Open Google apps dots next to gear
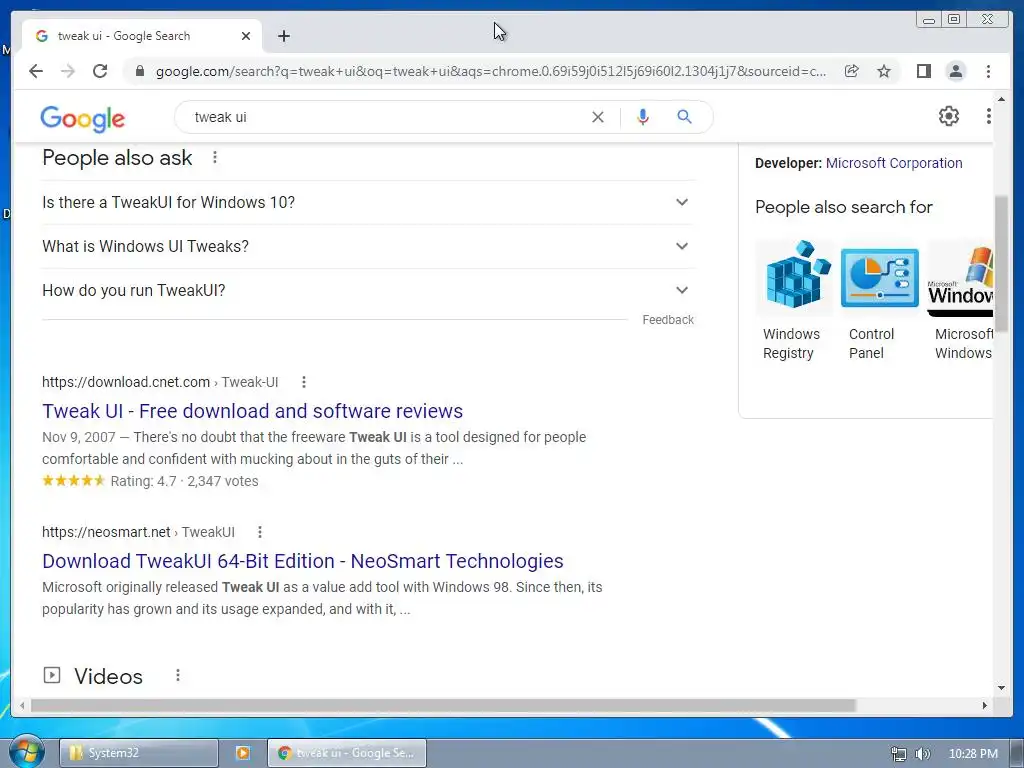Viewport: 1024px width, 768px height. [x=988, y=116]
